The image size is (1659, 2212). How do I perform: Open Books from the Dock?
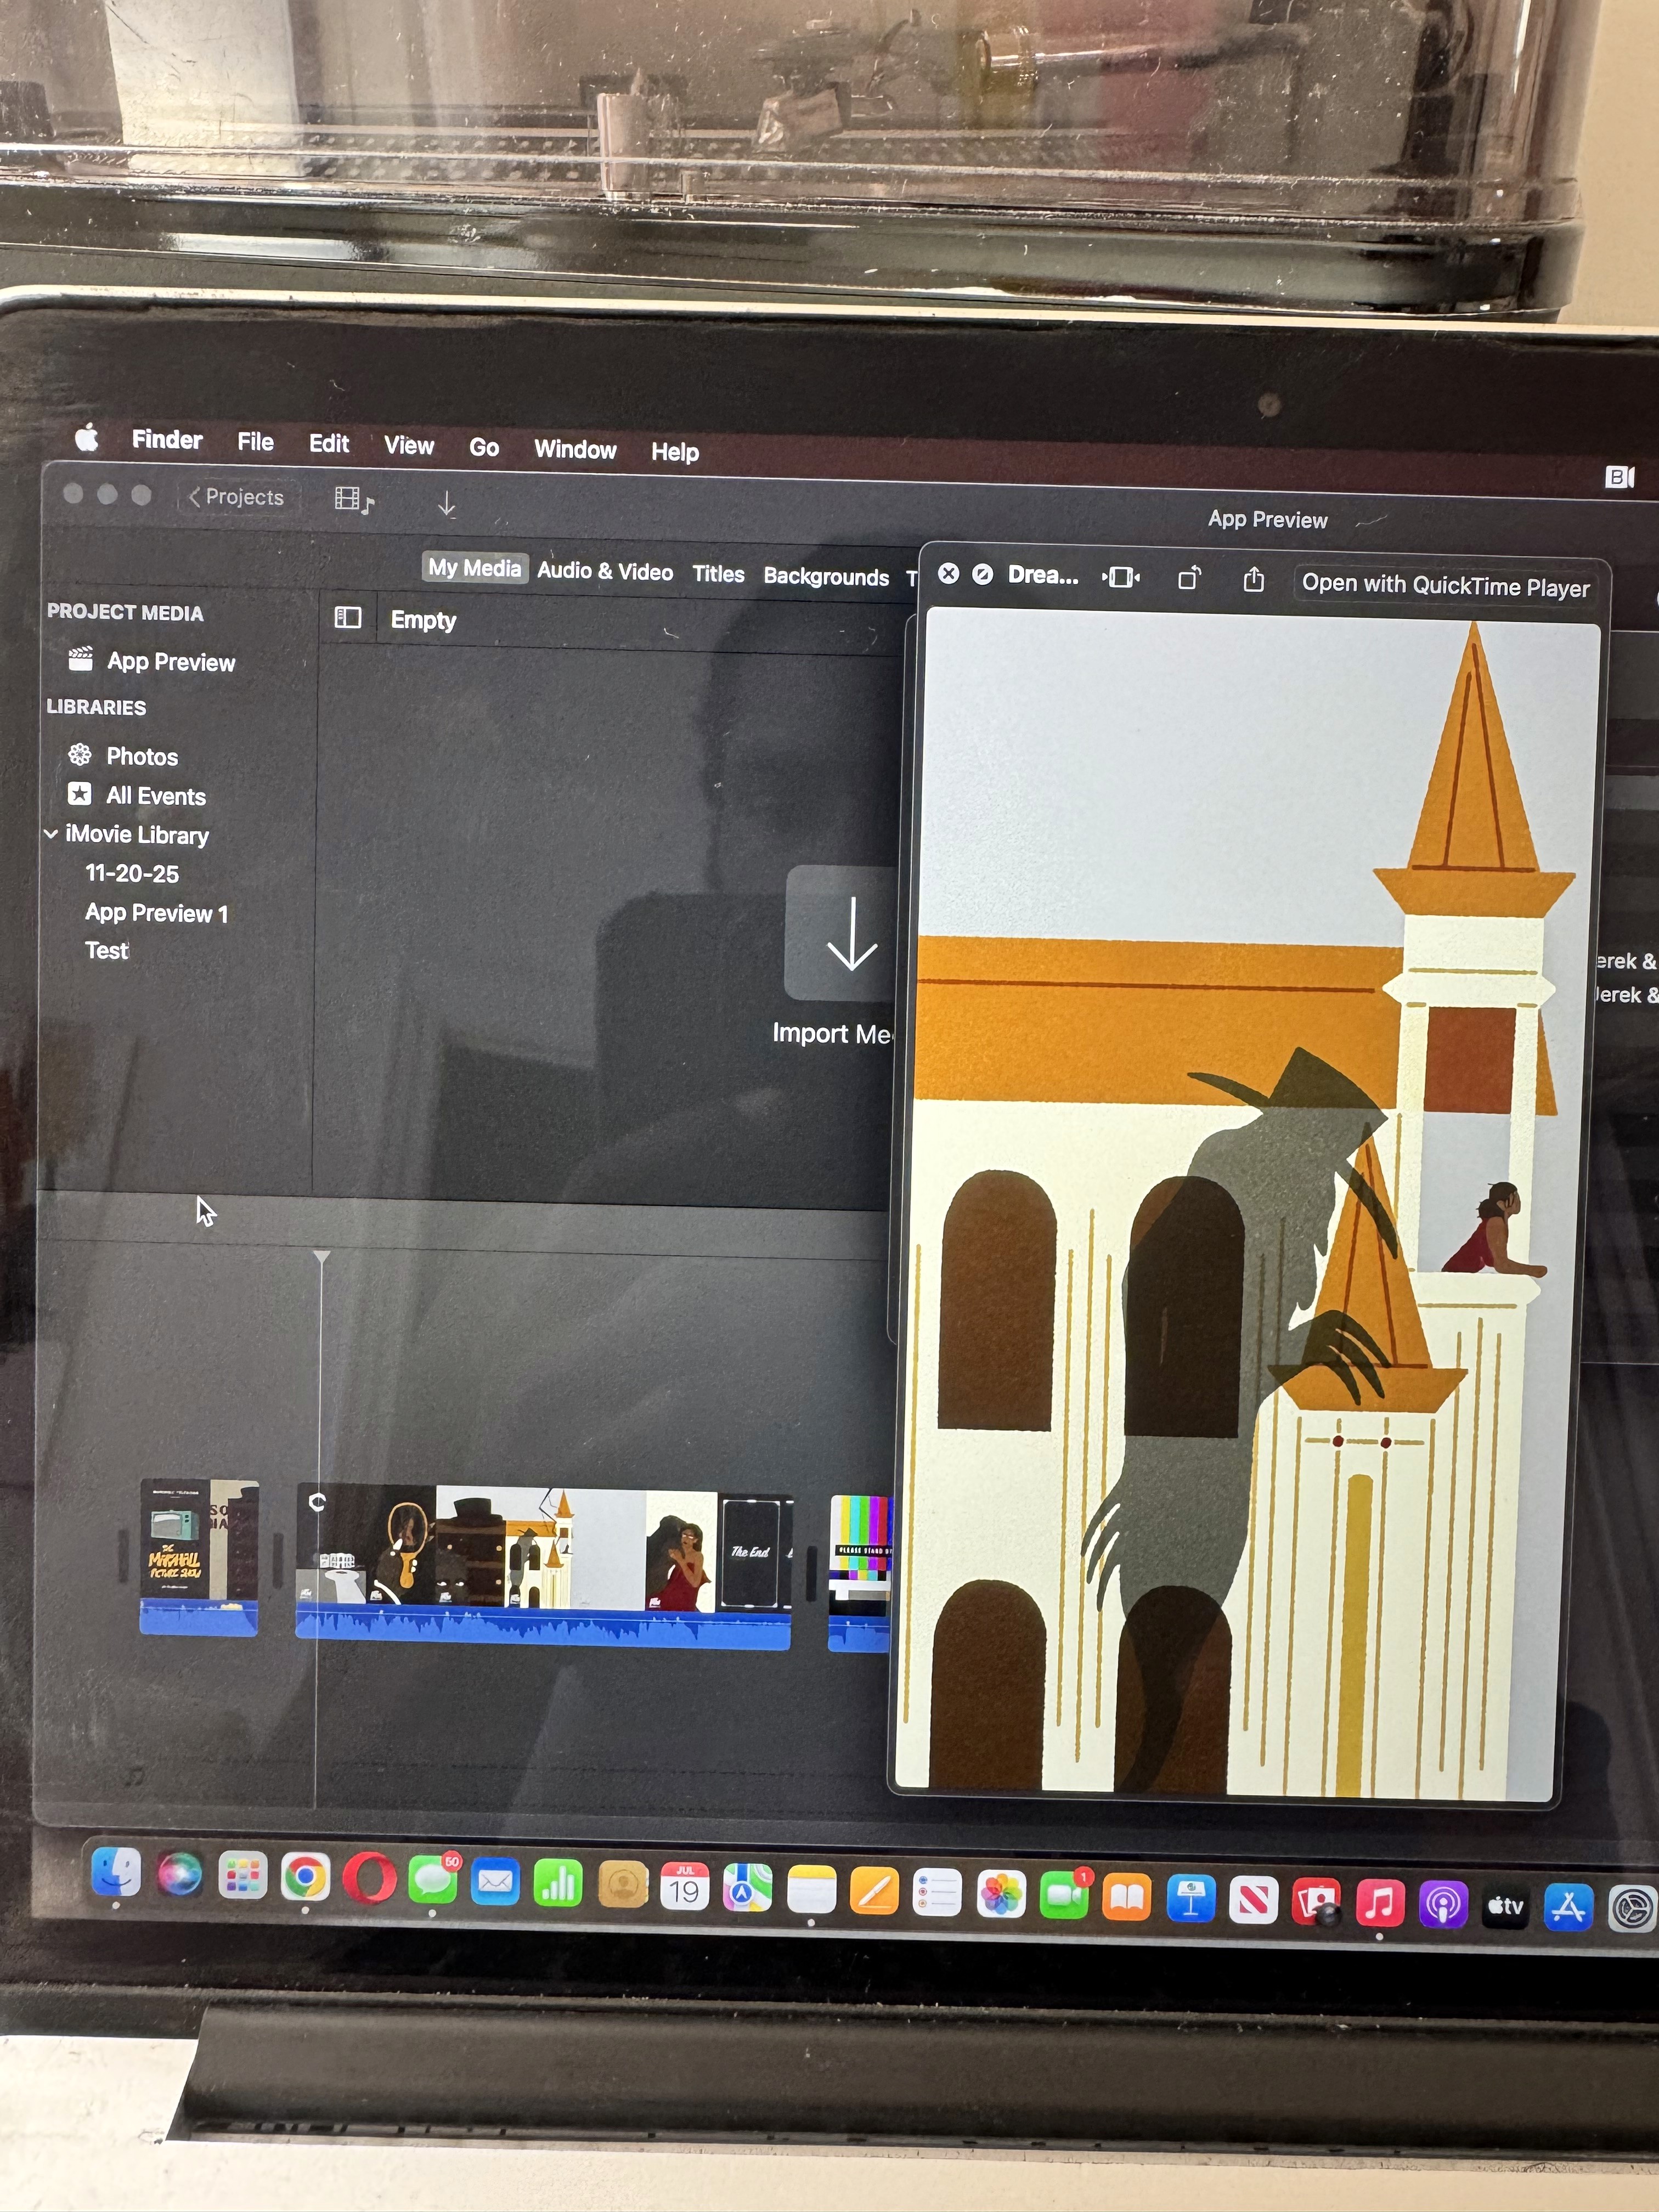click(1127, 1898)
